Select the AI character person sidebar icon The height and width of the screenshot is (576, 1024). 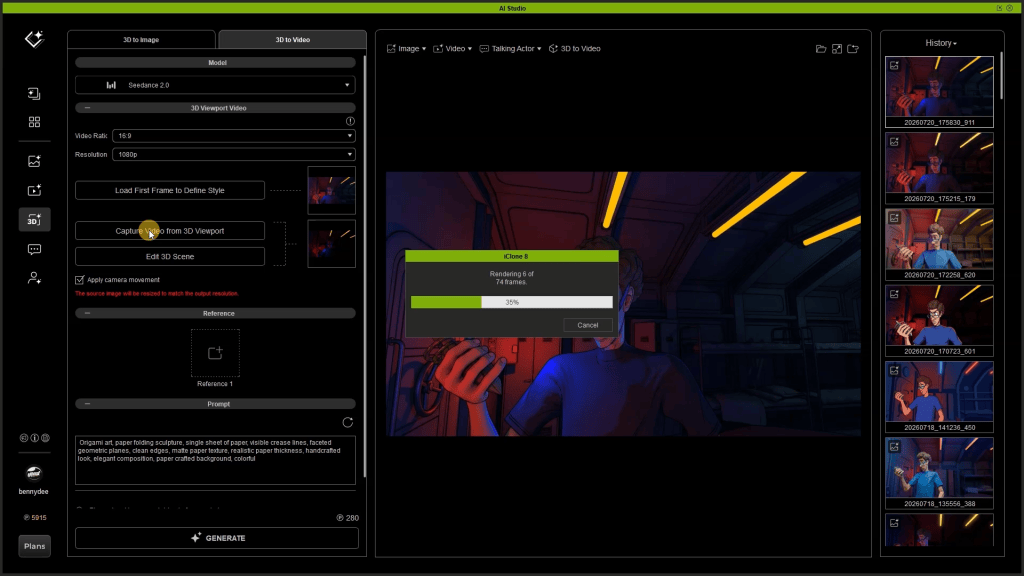coord(34,278)
